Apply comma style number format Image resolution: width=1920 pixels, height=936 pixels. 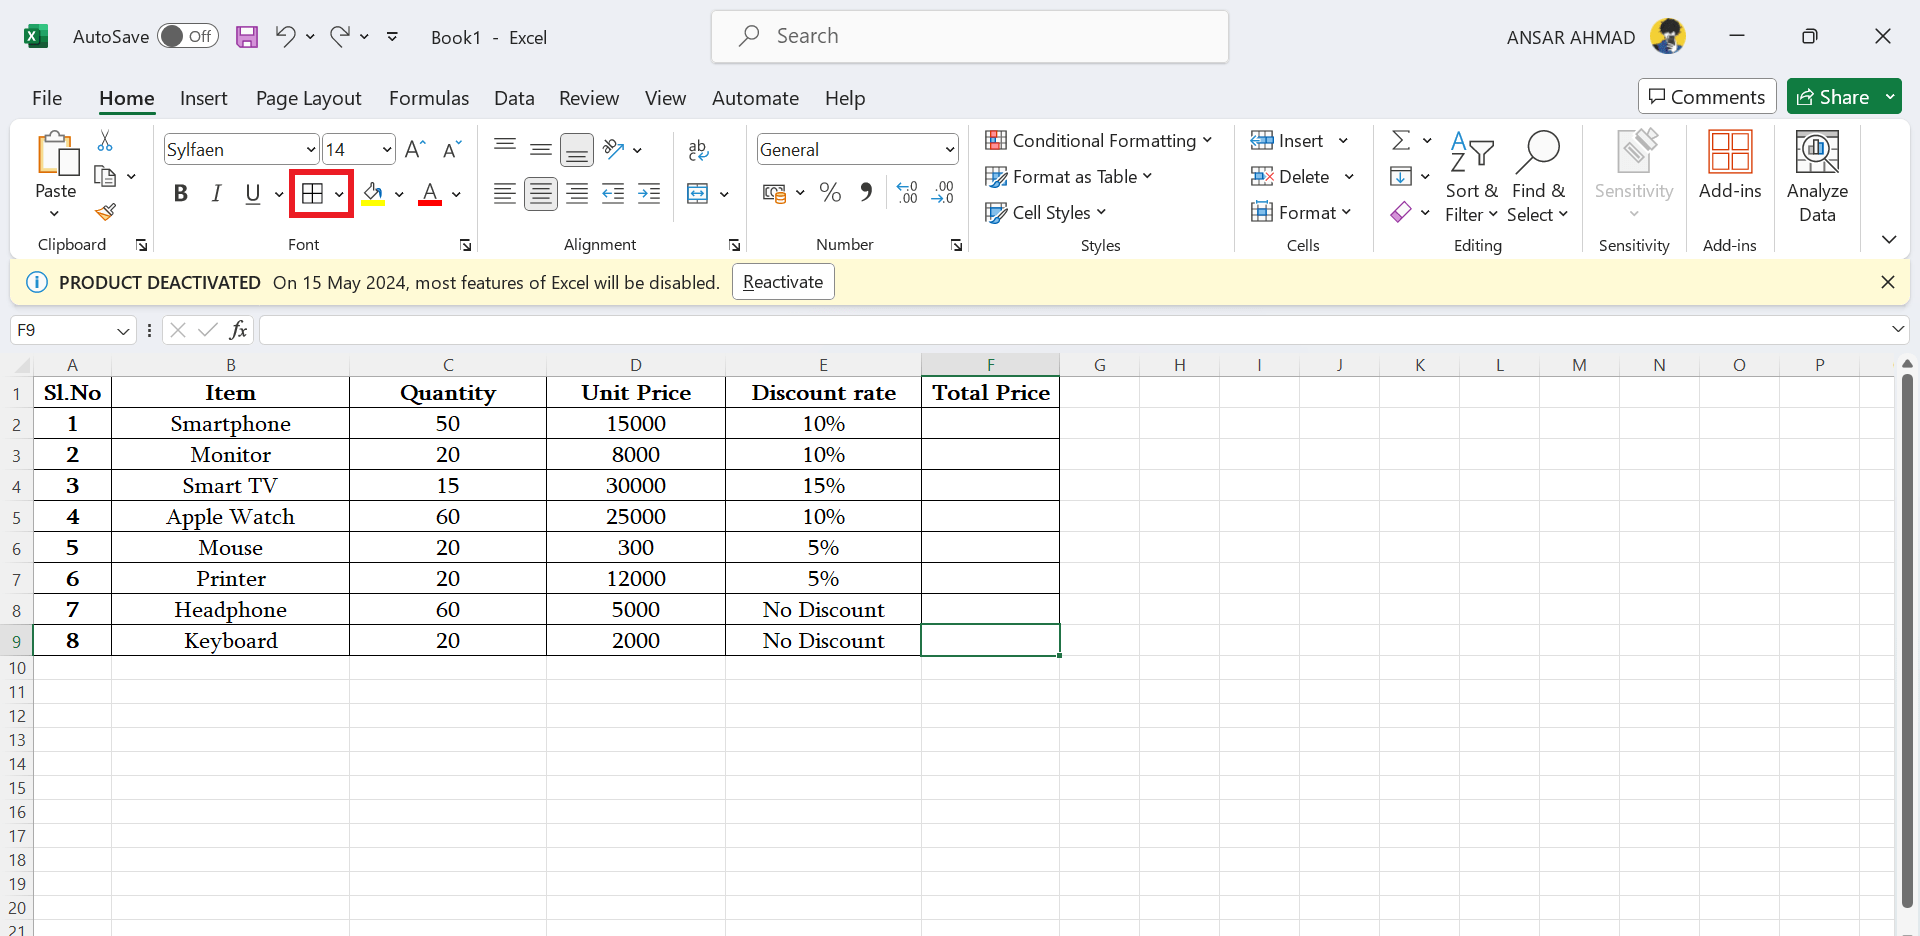pos(866,192)
